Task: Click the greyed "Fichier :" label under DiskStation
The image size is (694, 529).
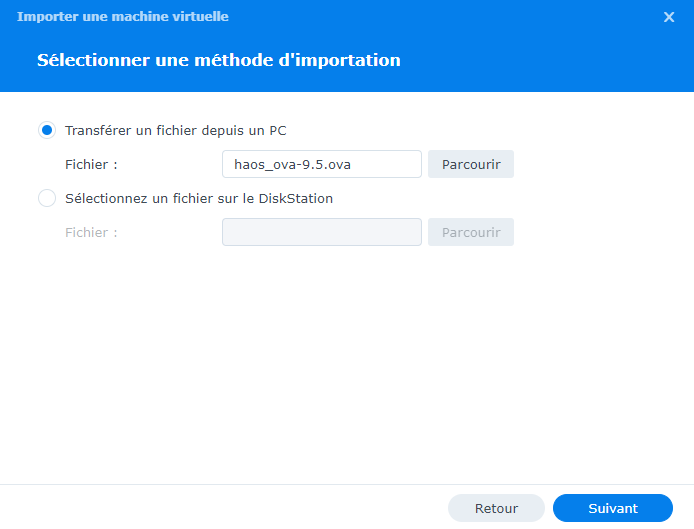Action: click(91, 232)
